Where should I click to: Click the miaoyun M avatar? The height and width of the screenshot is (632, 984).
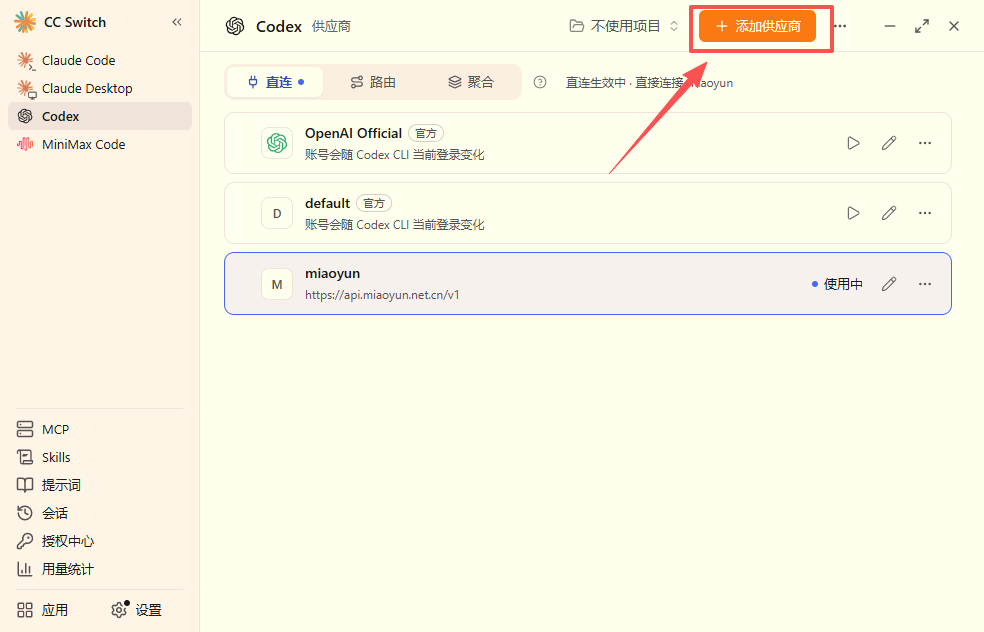point(277,284)
